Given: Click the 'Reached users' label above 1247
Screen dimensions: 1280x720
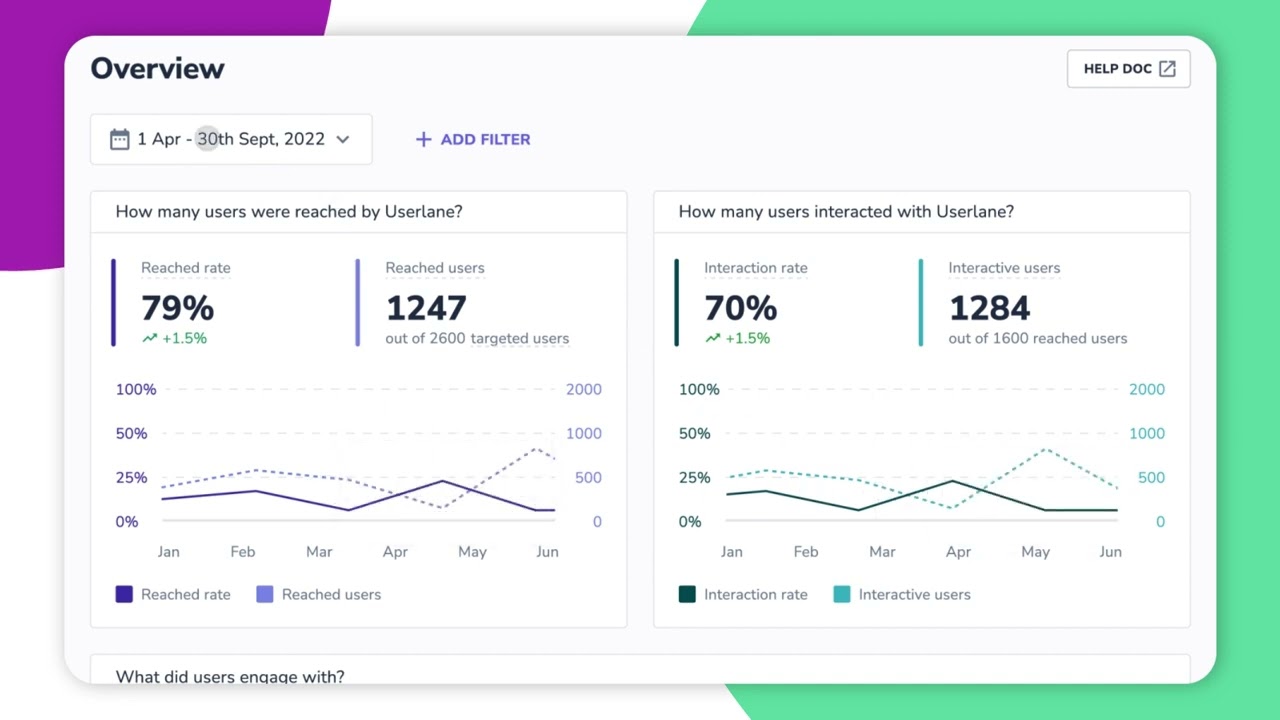Looking at the screenshot, I should pyautogui.click(x=435, y=268).
